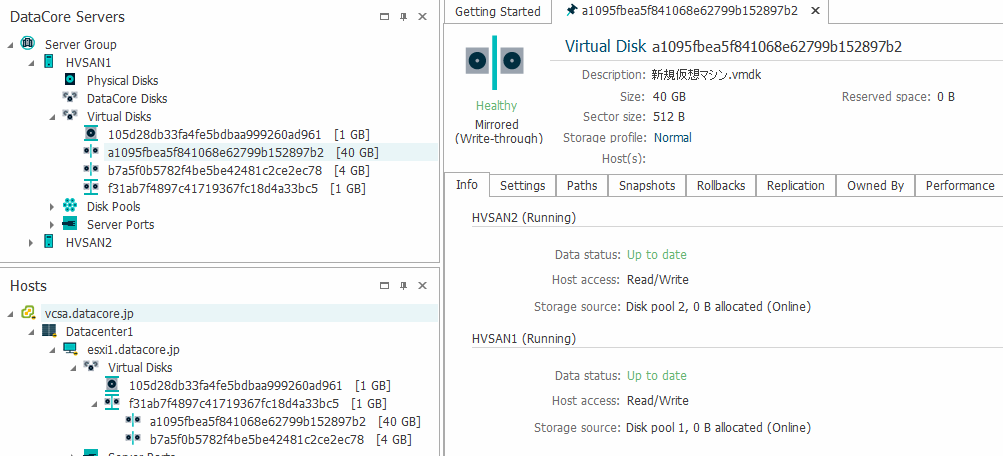The image size is (1003, 456).
Task: Click the disk icon of 105d28db33fa4fe5bdbaa999260ad961 in DataCore Servers
Action: 91,134
